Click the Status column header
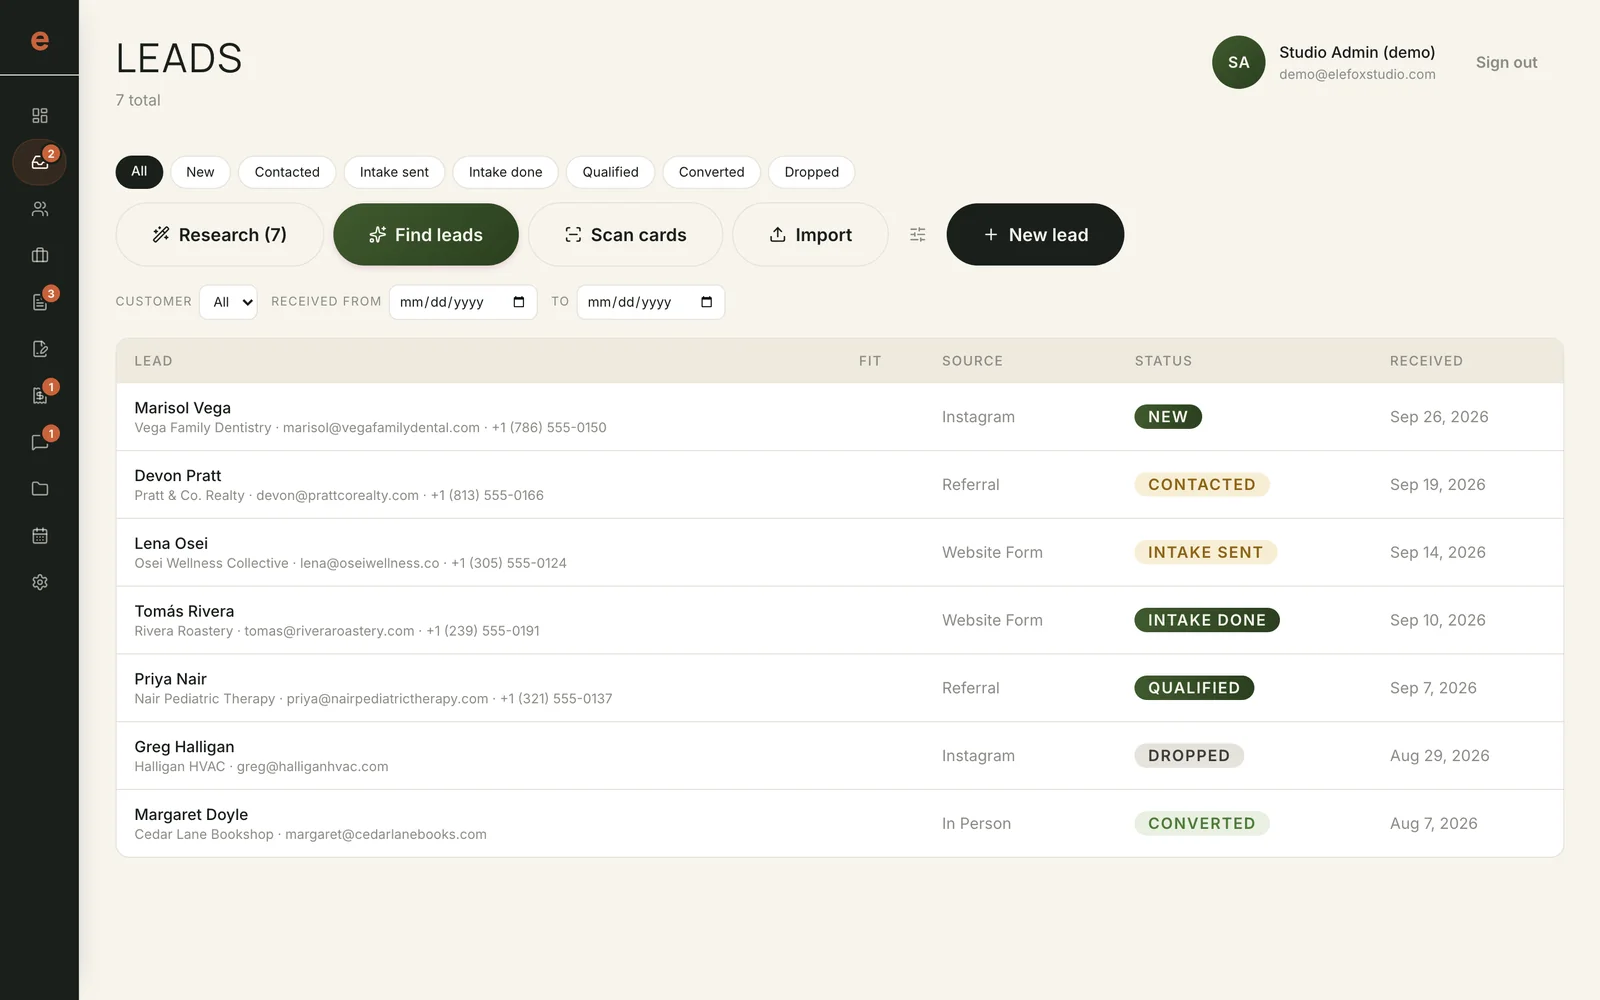 pyautogui.click(x=1163, y=361)
